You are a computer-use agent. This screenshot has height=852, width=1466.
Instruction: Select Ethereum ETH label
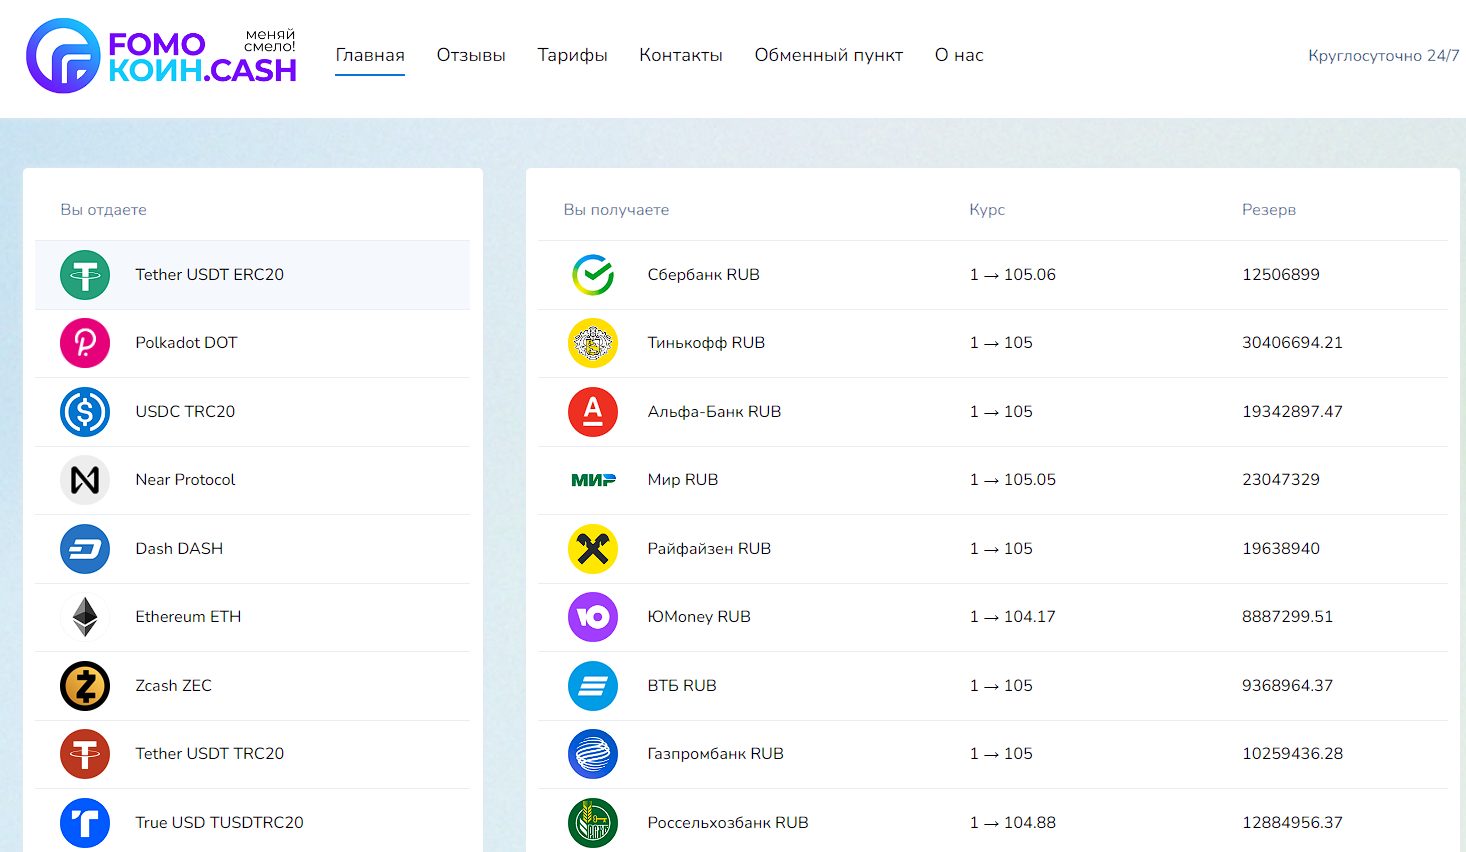click(x=188, y=617)
